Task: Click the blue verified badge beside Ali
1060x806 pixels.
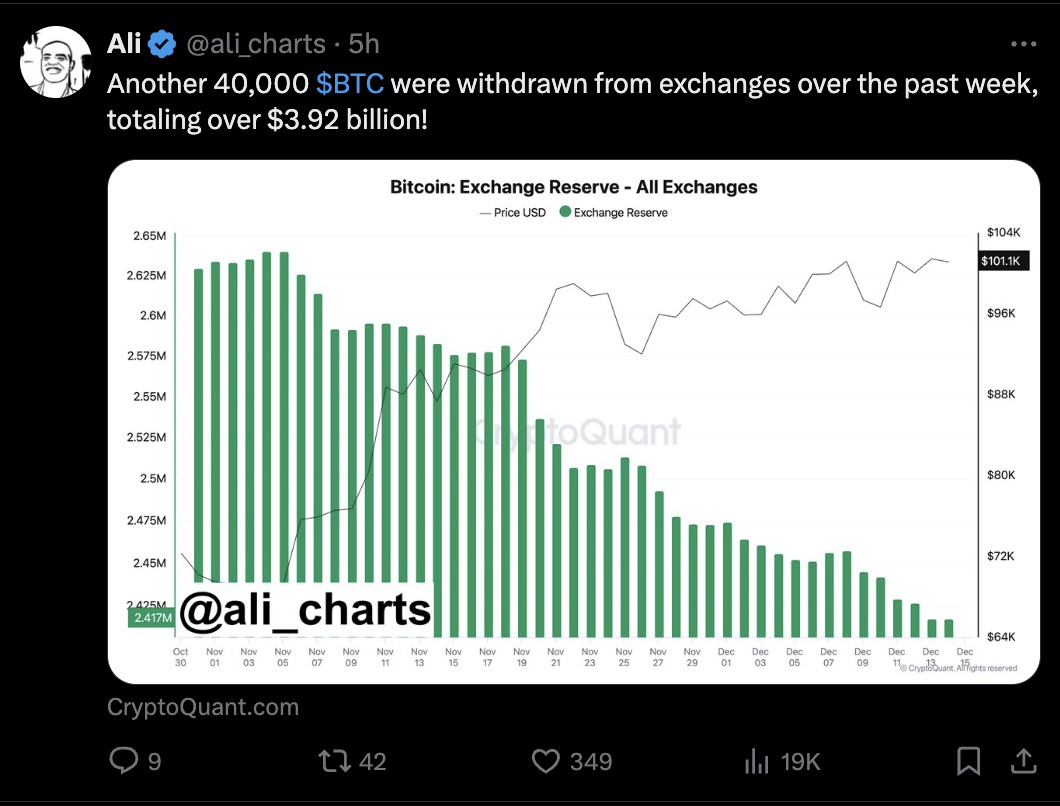Action: [x=160, y=43]
